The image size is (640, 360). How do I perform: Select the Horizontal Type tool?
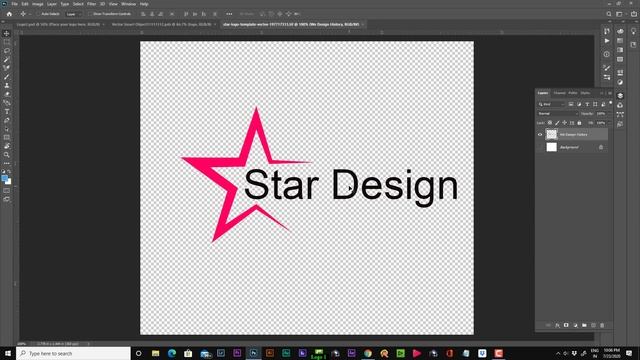pos(7,111)
